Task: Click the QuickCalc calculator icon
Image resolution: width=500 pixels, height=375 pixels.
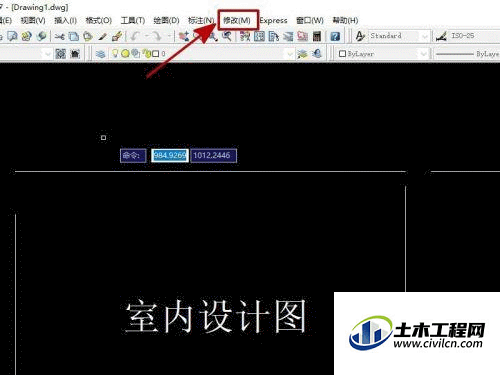Action: pos(317,36)
